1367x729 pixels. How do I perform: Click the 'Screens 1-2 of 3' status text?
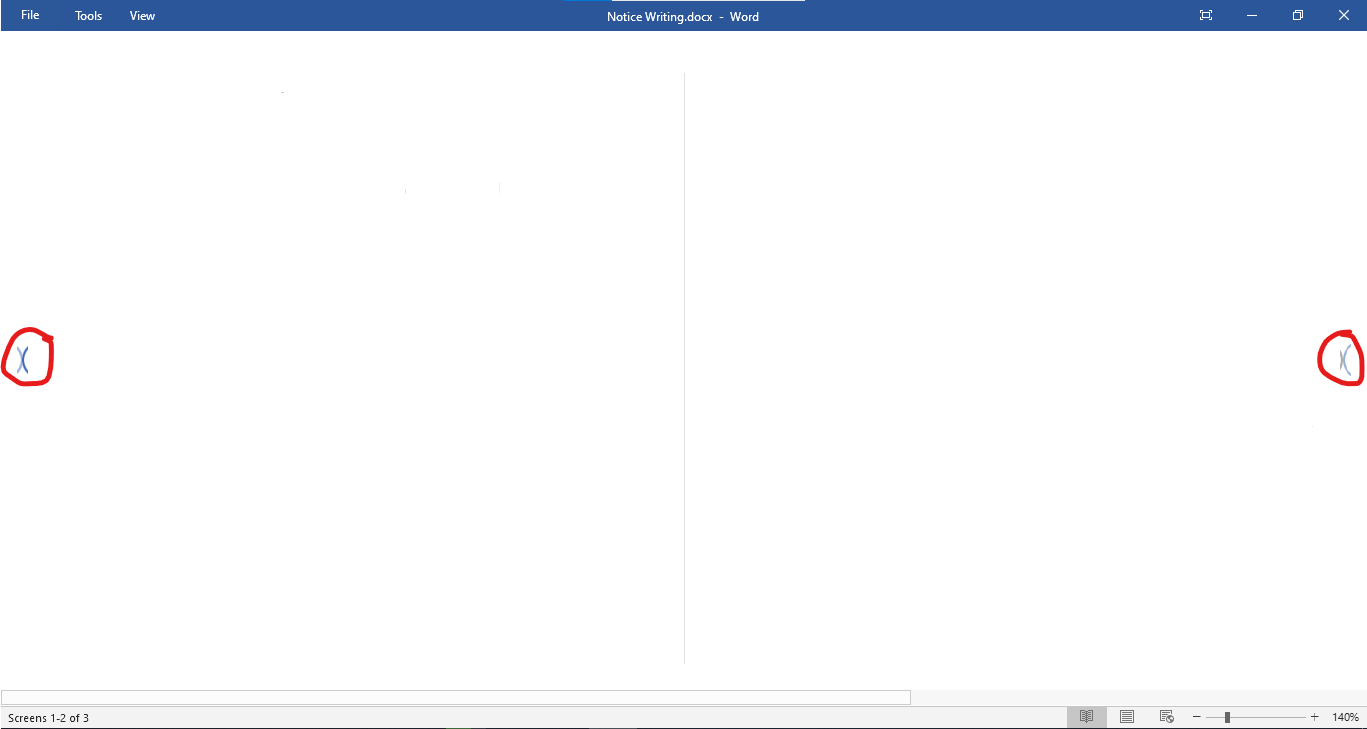pos(48,718)
